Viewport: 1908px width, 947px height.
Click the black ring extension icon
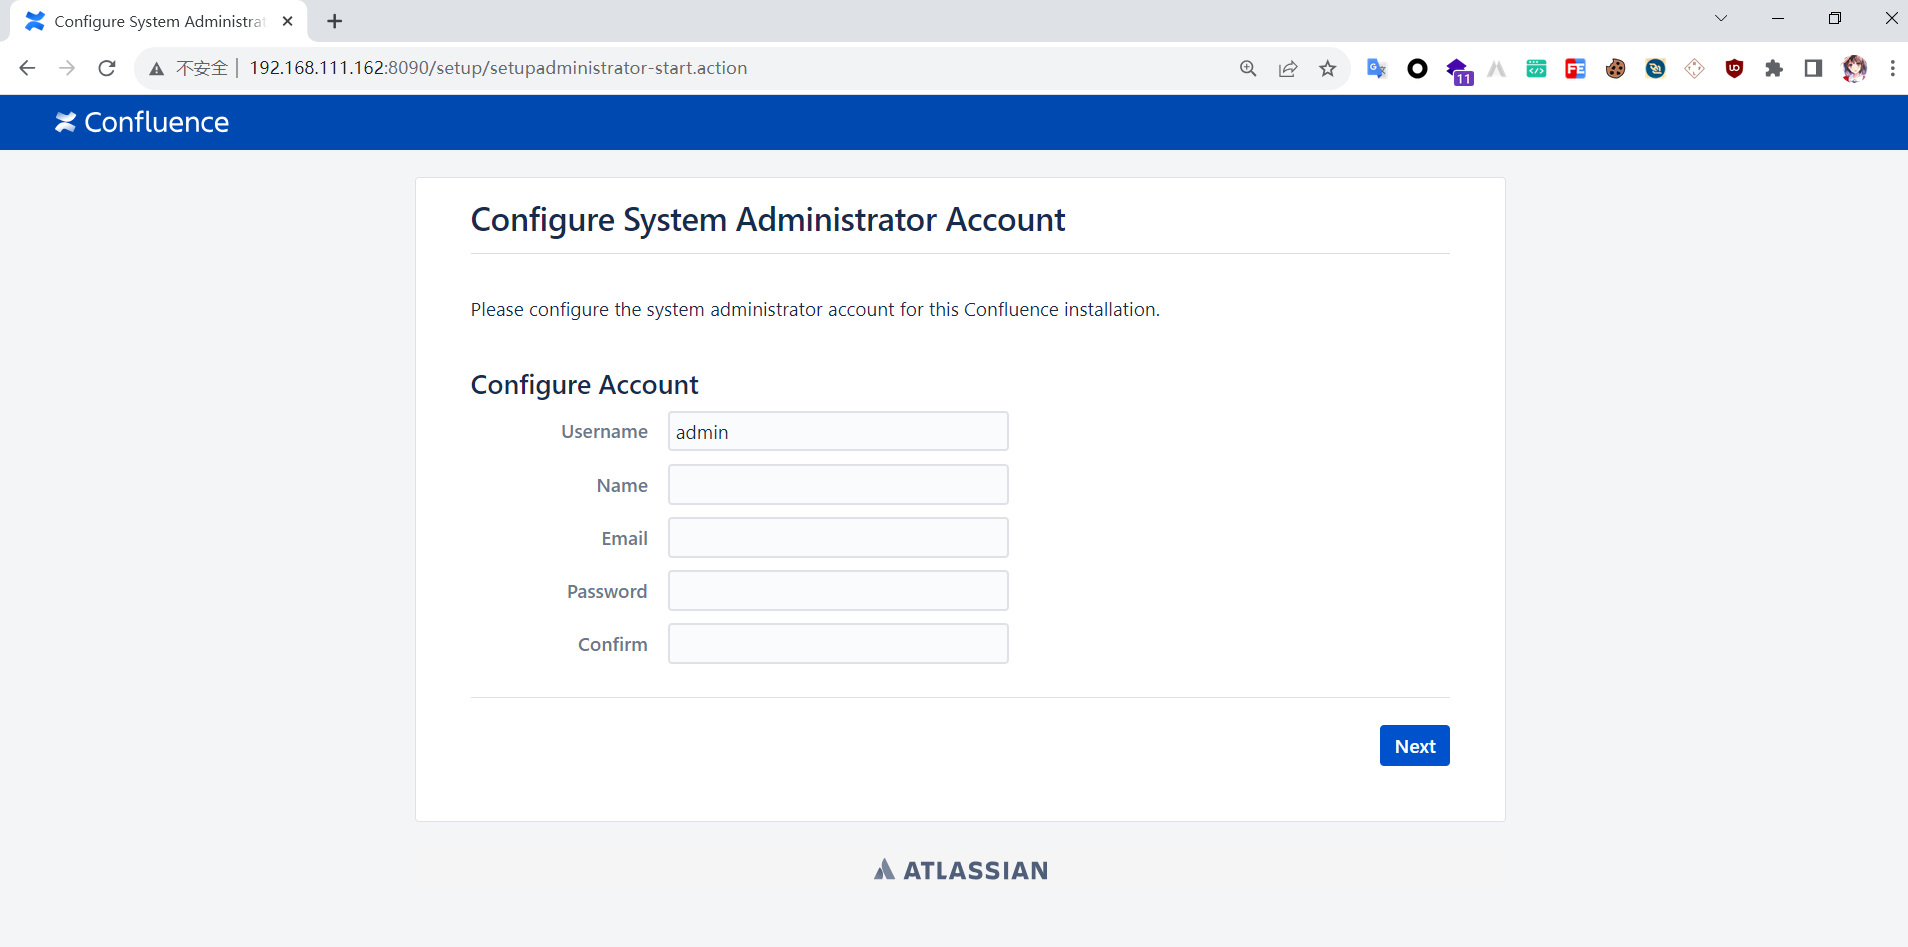pyautogui.click(x=1417, y=68)
